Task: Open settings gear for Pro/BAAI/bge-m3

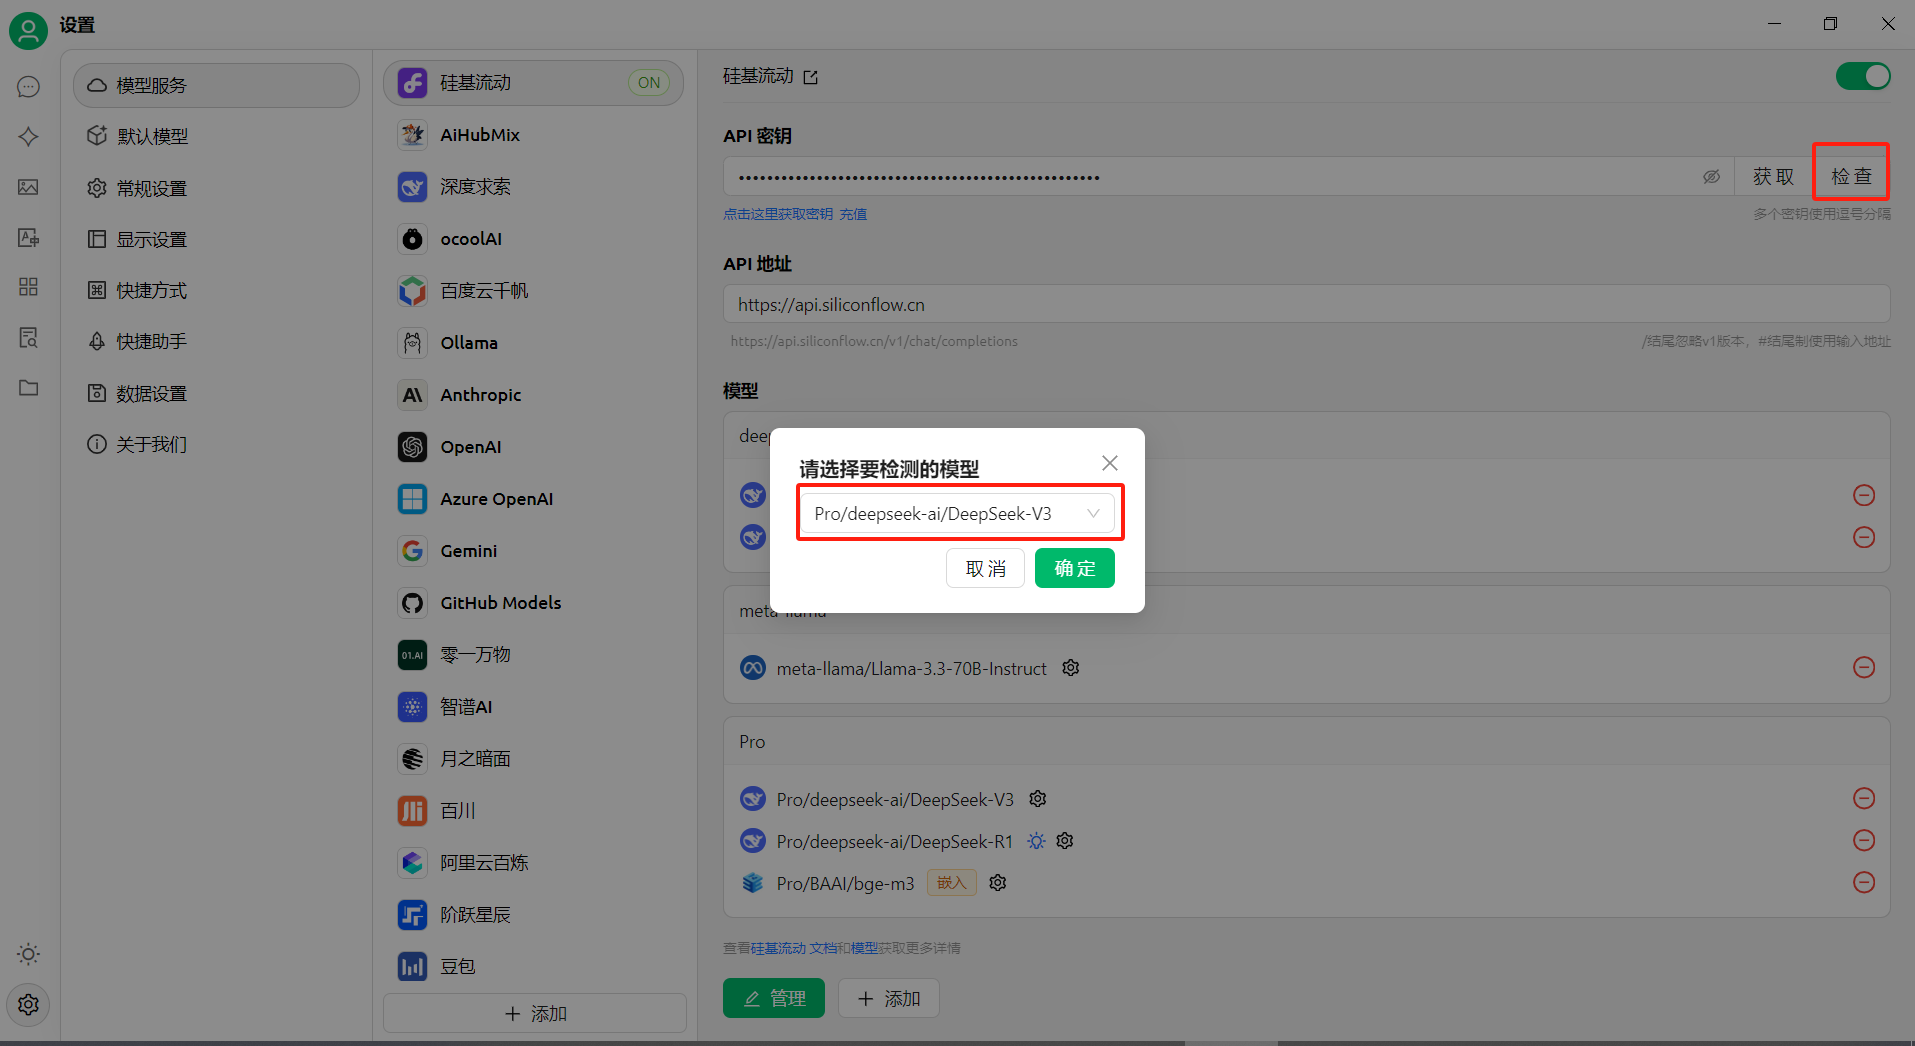Action: click(997, 883)
